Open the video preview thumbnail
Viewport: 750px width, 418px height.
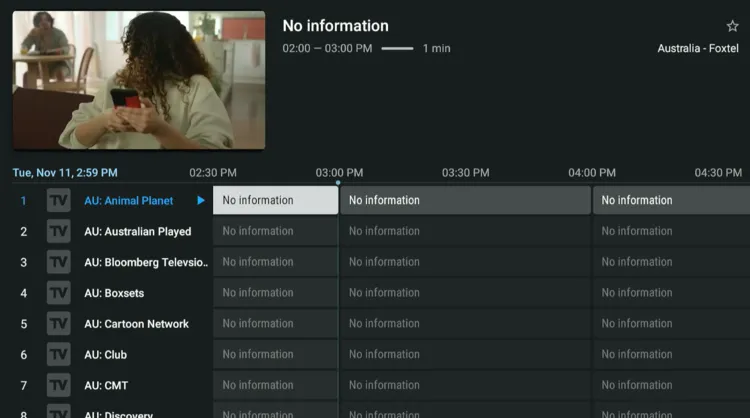pyautogui.click(x=139, y=80)
